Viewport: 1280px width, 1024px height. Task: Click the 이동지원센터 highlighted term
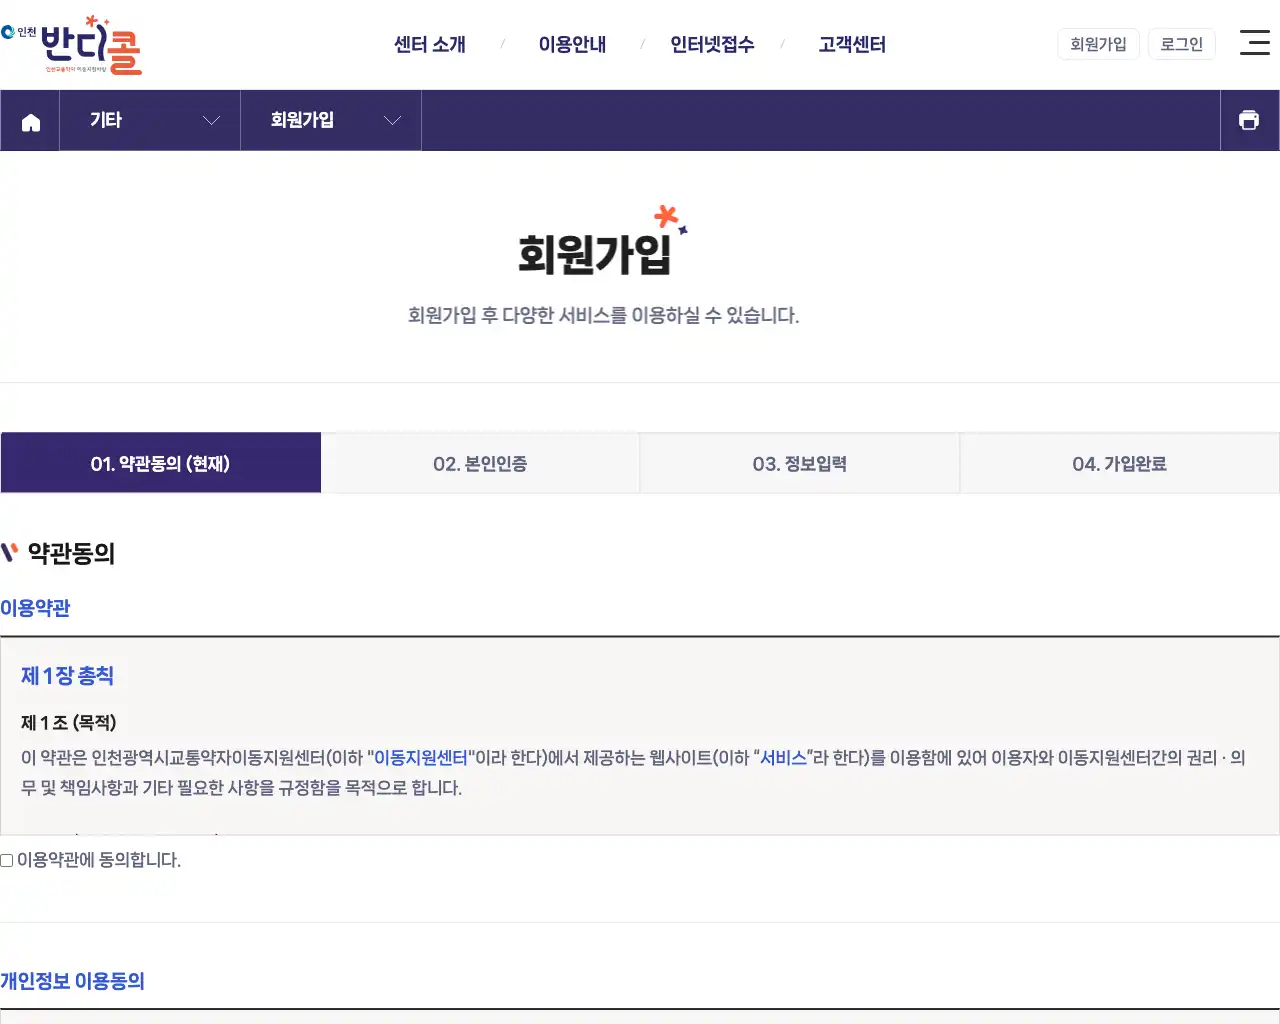(x=421, y=758)
